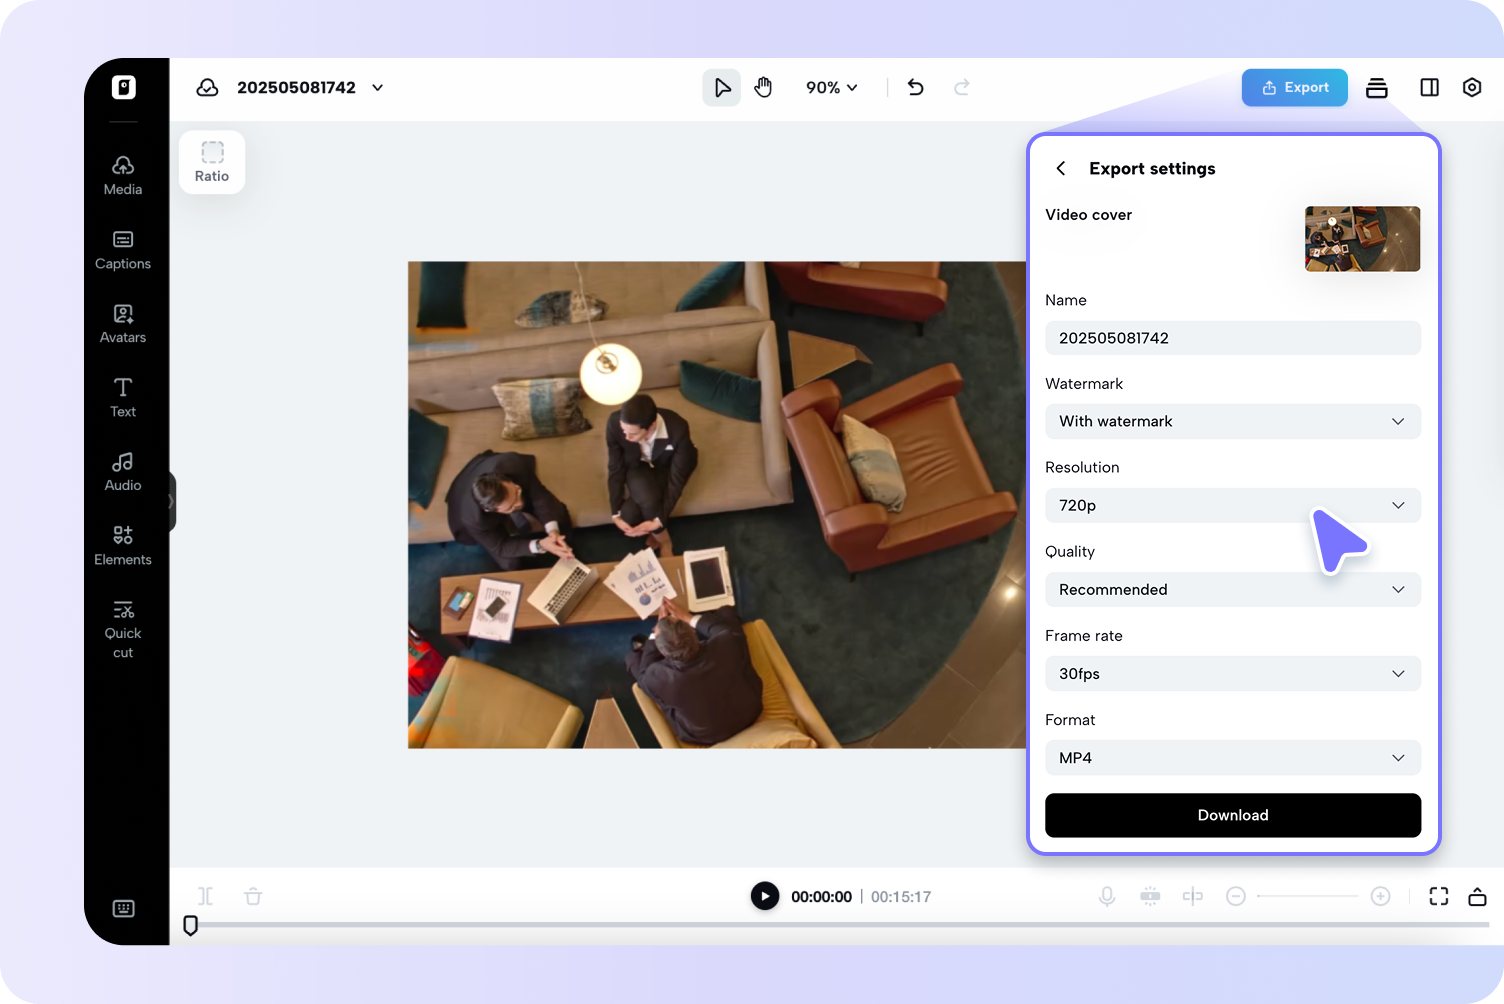Viewport: 1504px width, 1004px height.
Task: Undo the last action
Action: [x=915, y=87]
